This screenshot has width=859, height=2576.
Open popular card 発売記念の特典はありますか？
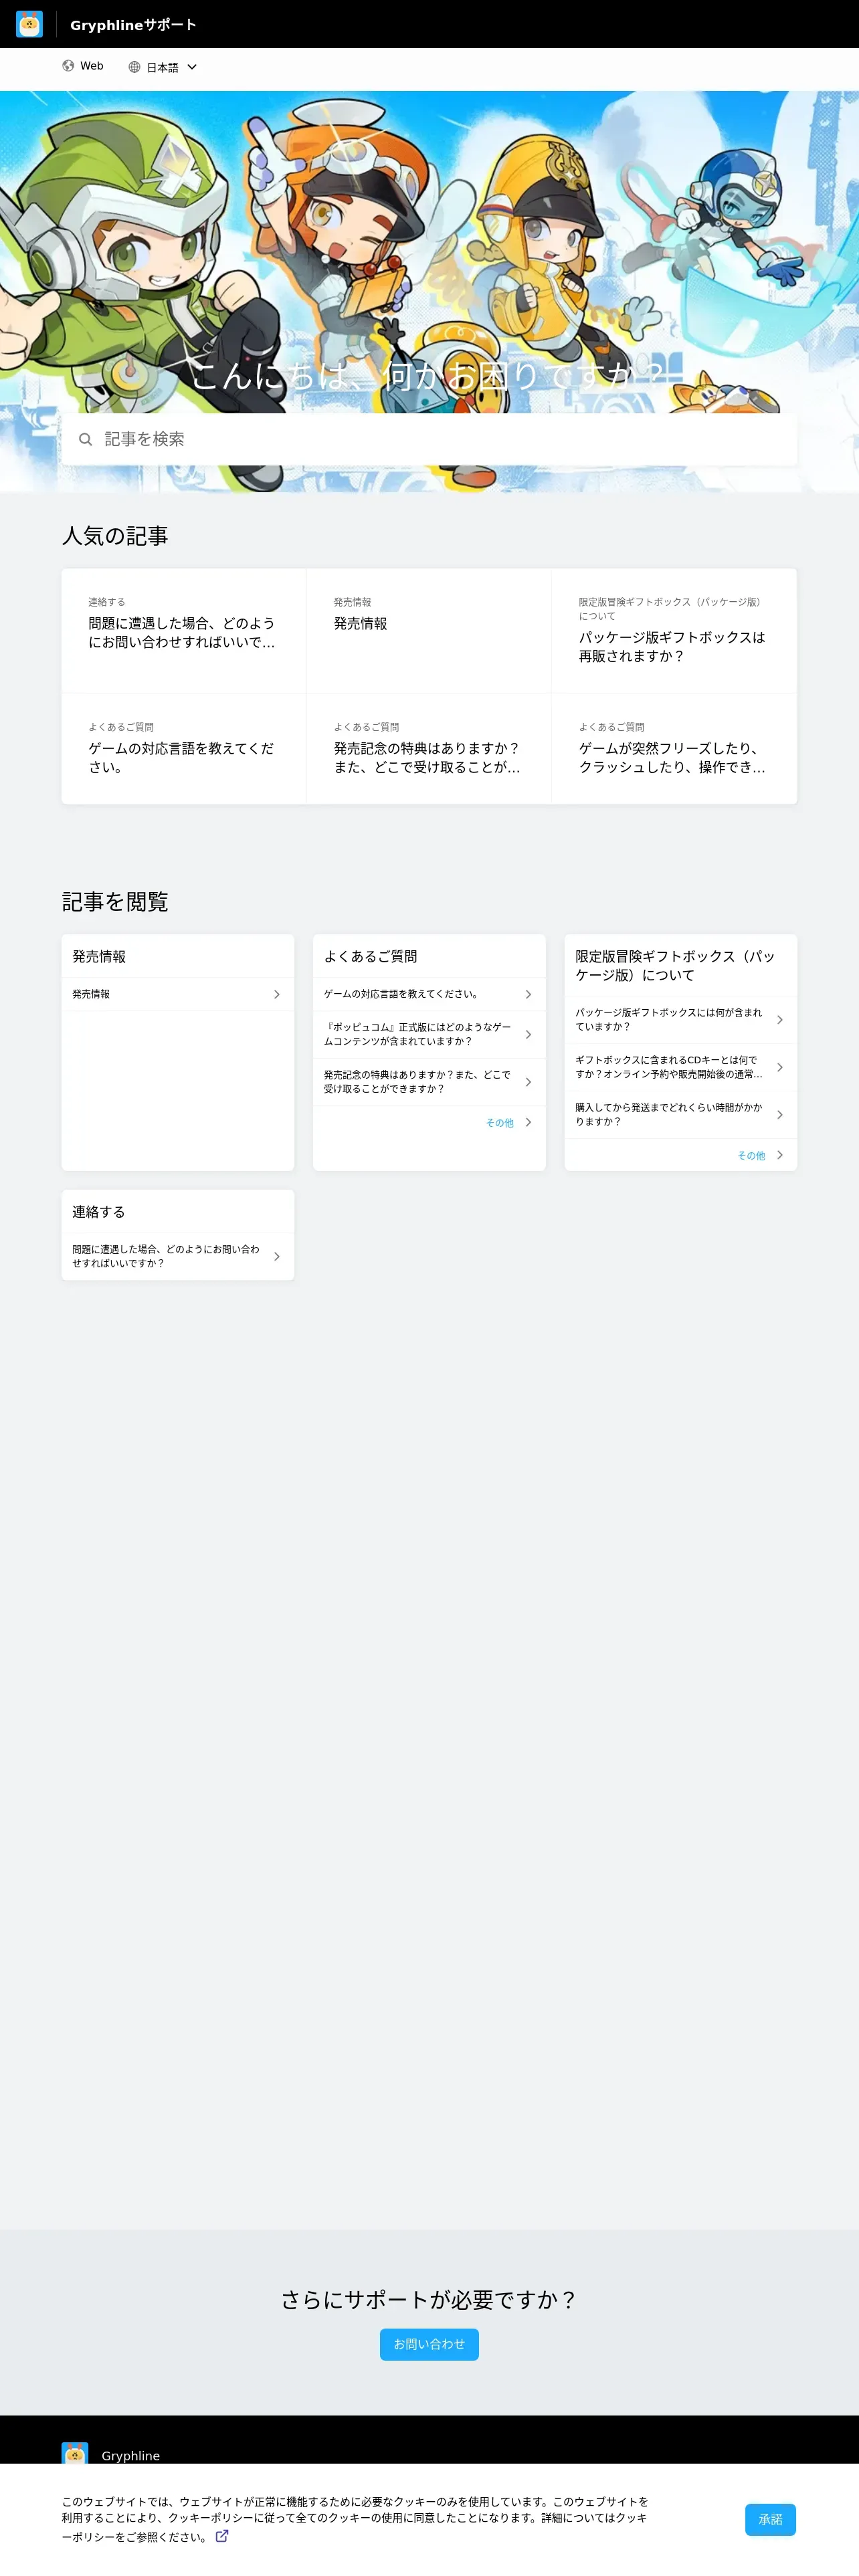[429, 749]
